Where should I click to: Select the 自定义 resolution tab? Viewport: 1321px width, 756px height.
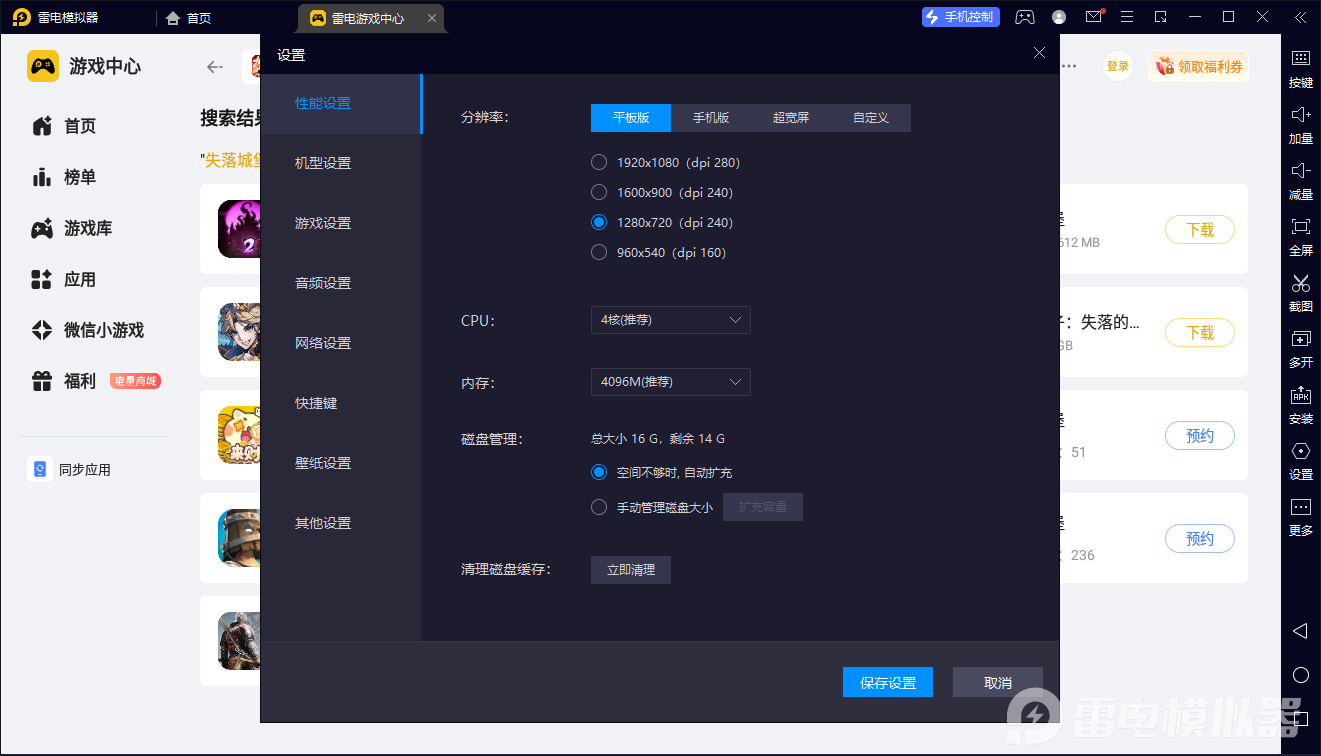(871, 118)
